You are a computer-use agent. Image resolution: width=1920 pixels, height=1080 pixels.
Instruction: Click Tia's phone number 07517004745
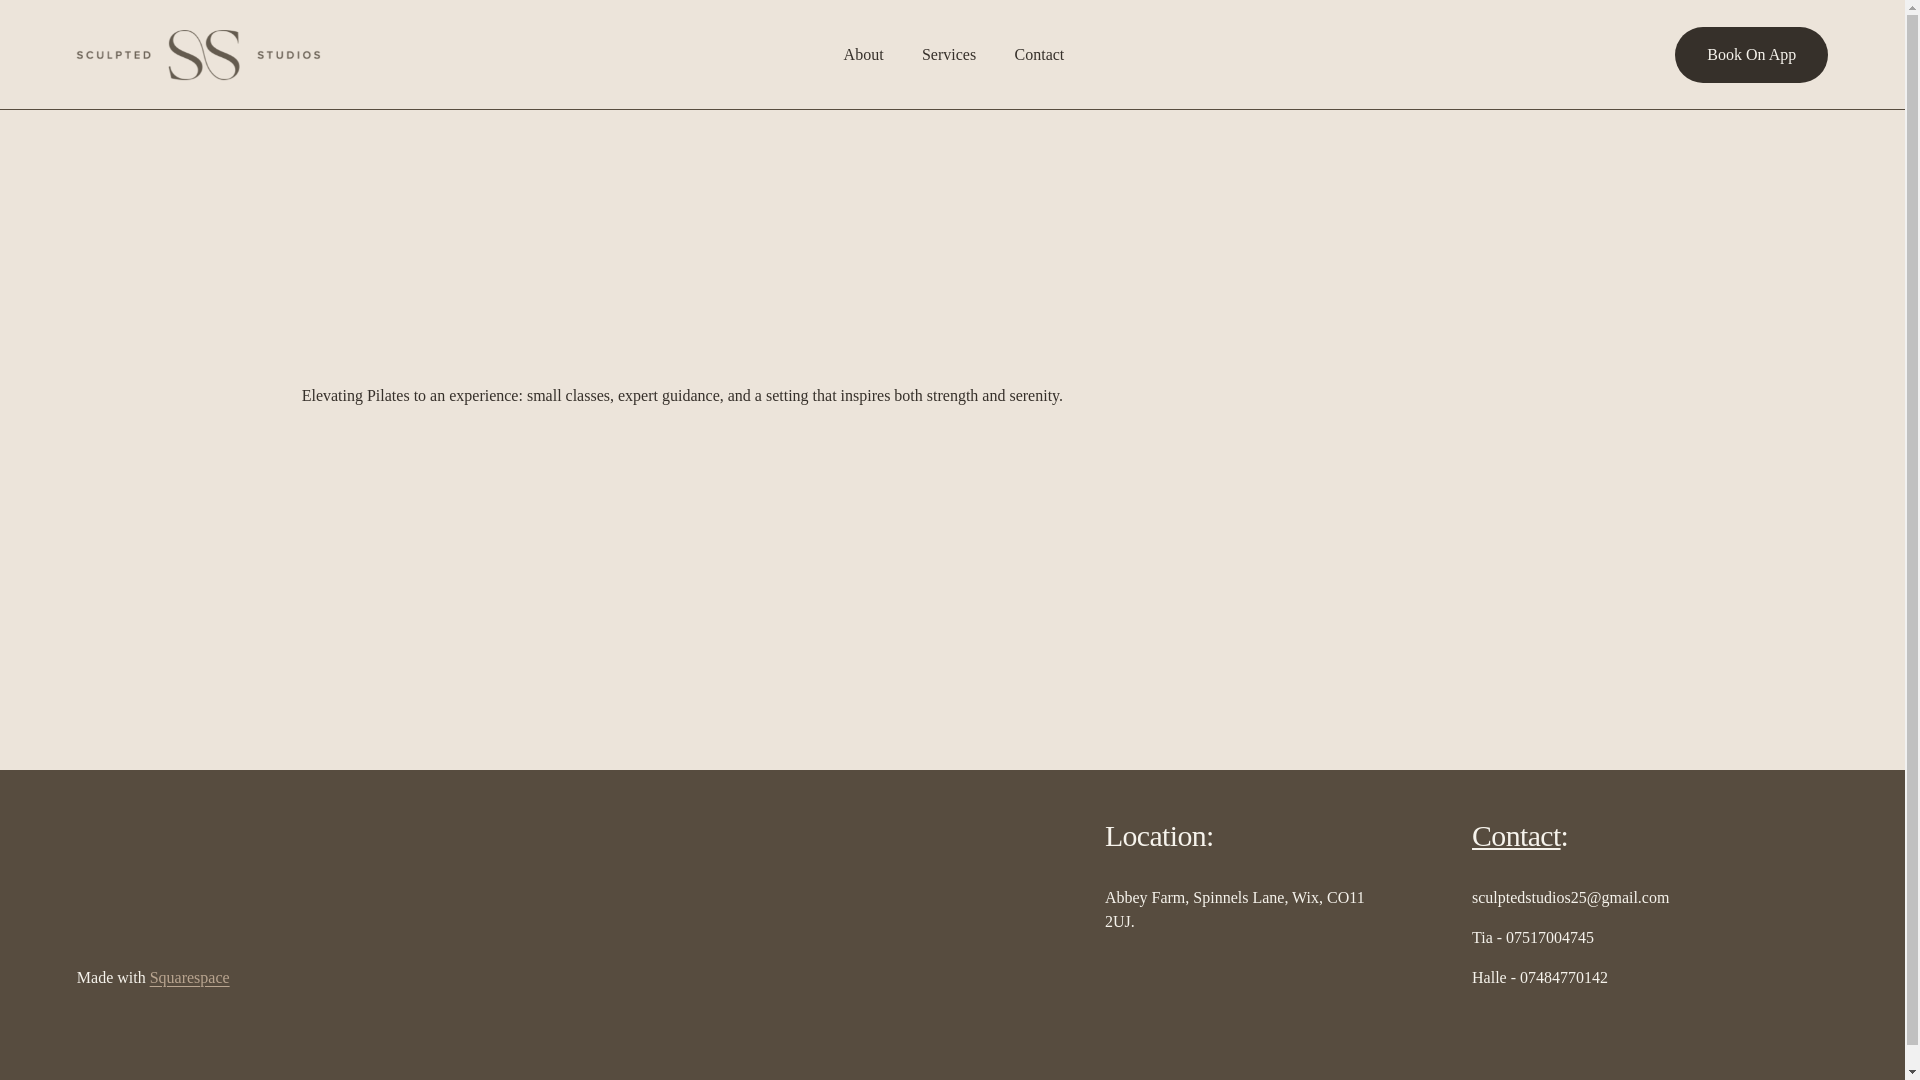click(1549, 938)
